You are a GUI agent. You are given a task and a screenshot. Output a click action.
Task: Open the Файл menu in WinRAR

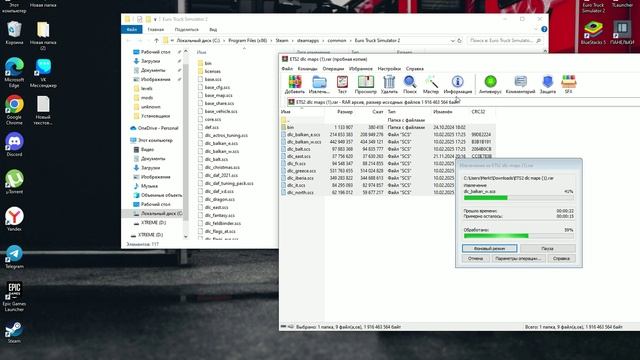[287, 69]
